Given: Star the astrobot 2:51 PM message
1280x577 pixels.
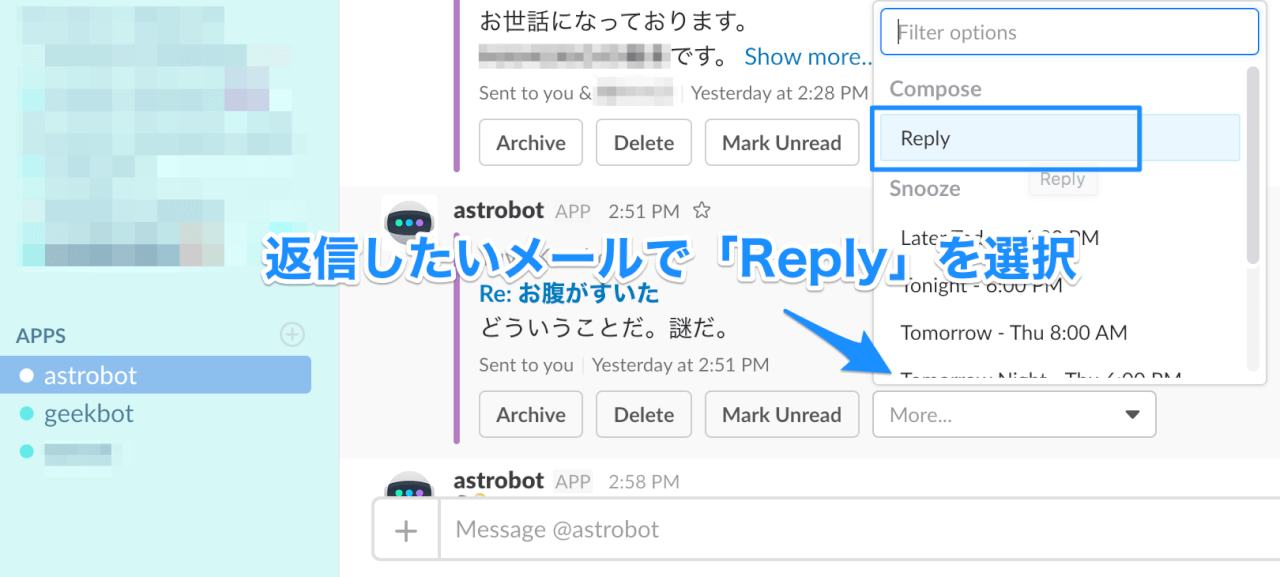Looking at the screenshot, I should click(702, 211).
